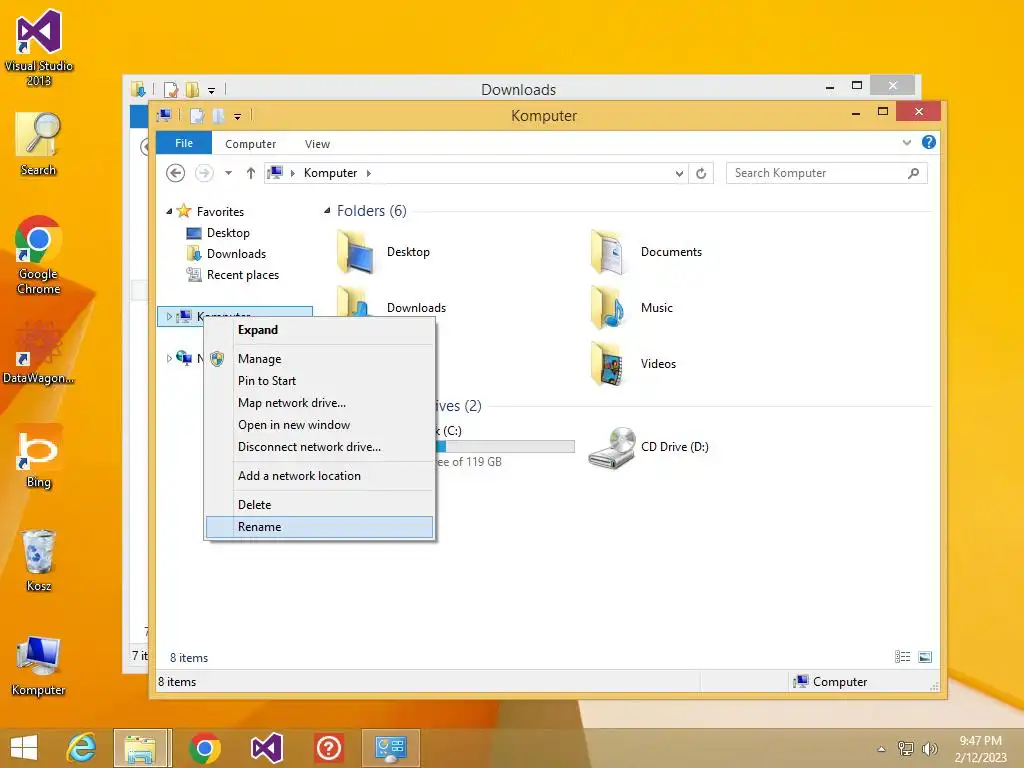This screenshot has width=1024, height=768.
Task: Open the Music folder
Action: [x=632, y=308]
